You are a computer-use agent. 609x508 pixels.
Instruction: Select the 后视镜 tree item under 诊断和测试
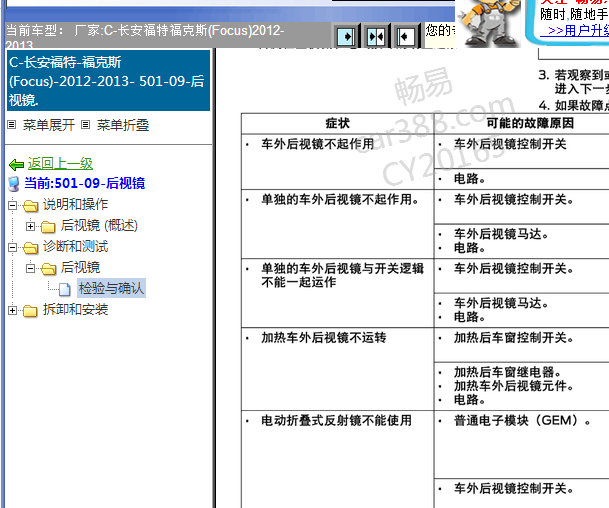(x=80, y=267)
